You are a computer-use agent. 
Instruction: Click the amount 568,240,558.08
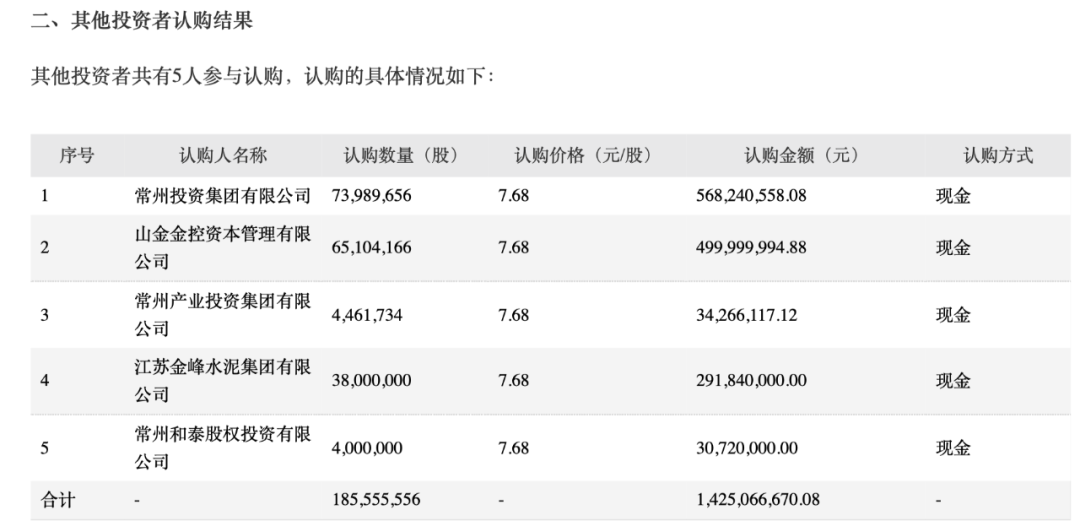tap(751, 196)
